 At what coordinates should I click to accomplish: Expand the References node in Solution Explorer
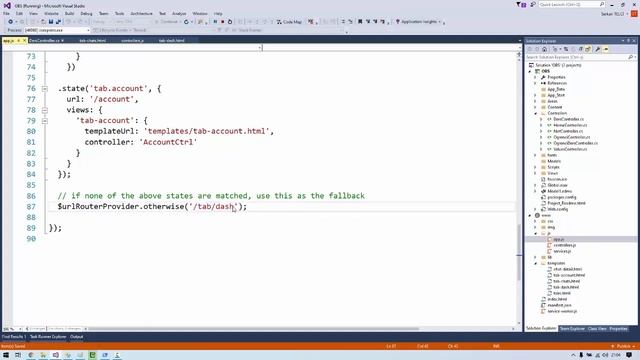pyautogui.click(x=536, y=83)
